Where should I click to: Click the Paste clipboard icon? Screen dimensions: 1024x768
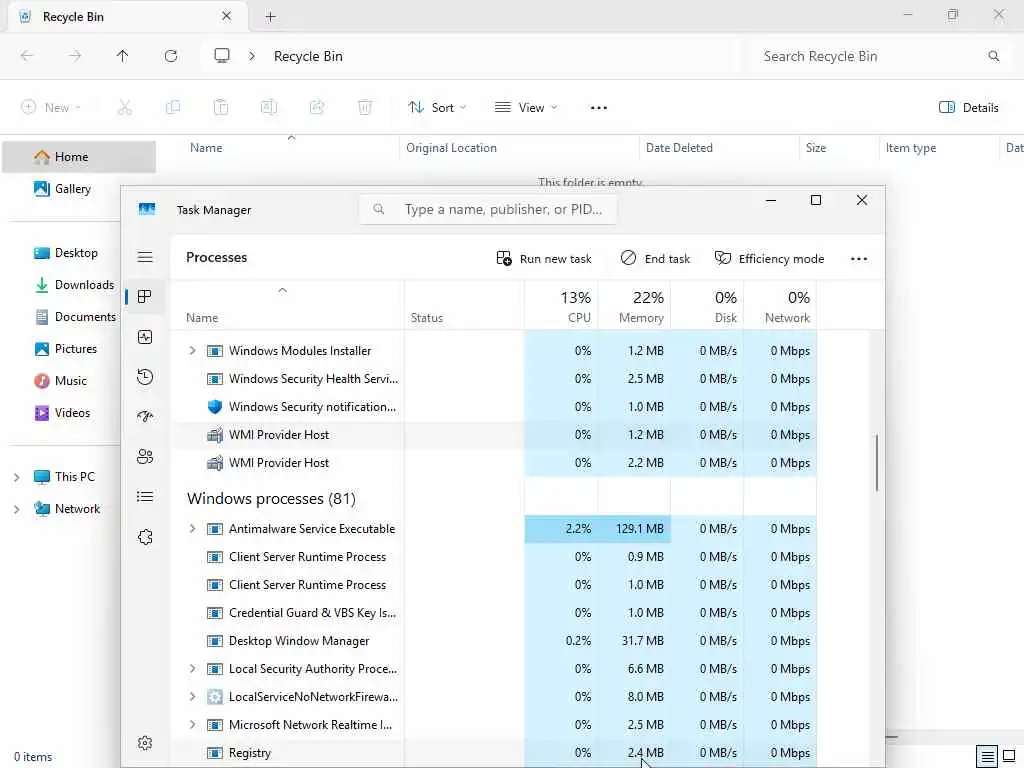(221, 108)
